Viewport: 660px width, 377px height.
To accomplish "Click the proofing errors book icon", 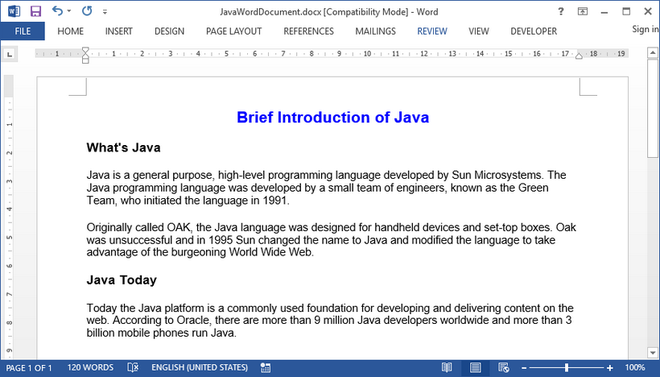I will coord(133,367).
